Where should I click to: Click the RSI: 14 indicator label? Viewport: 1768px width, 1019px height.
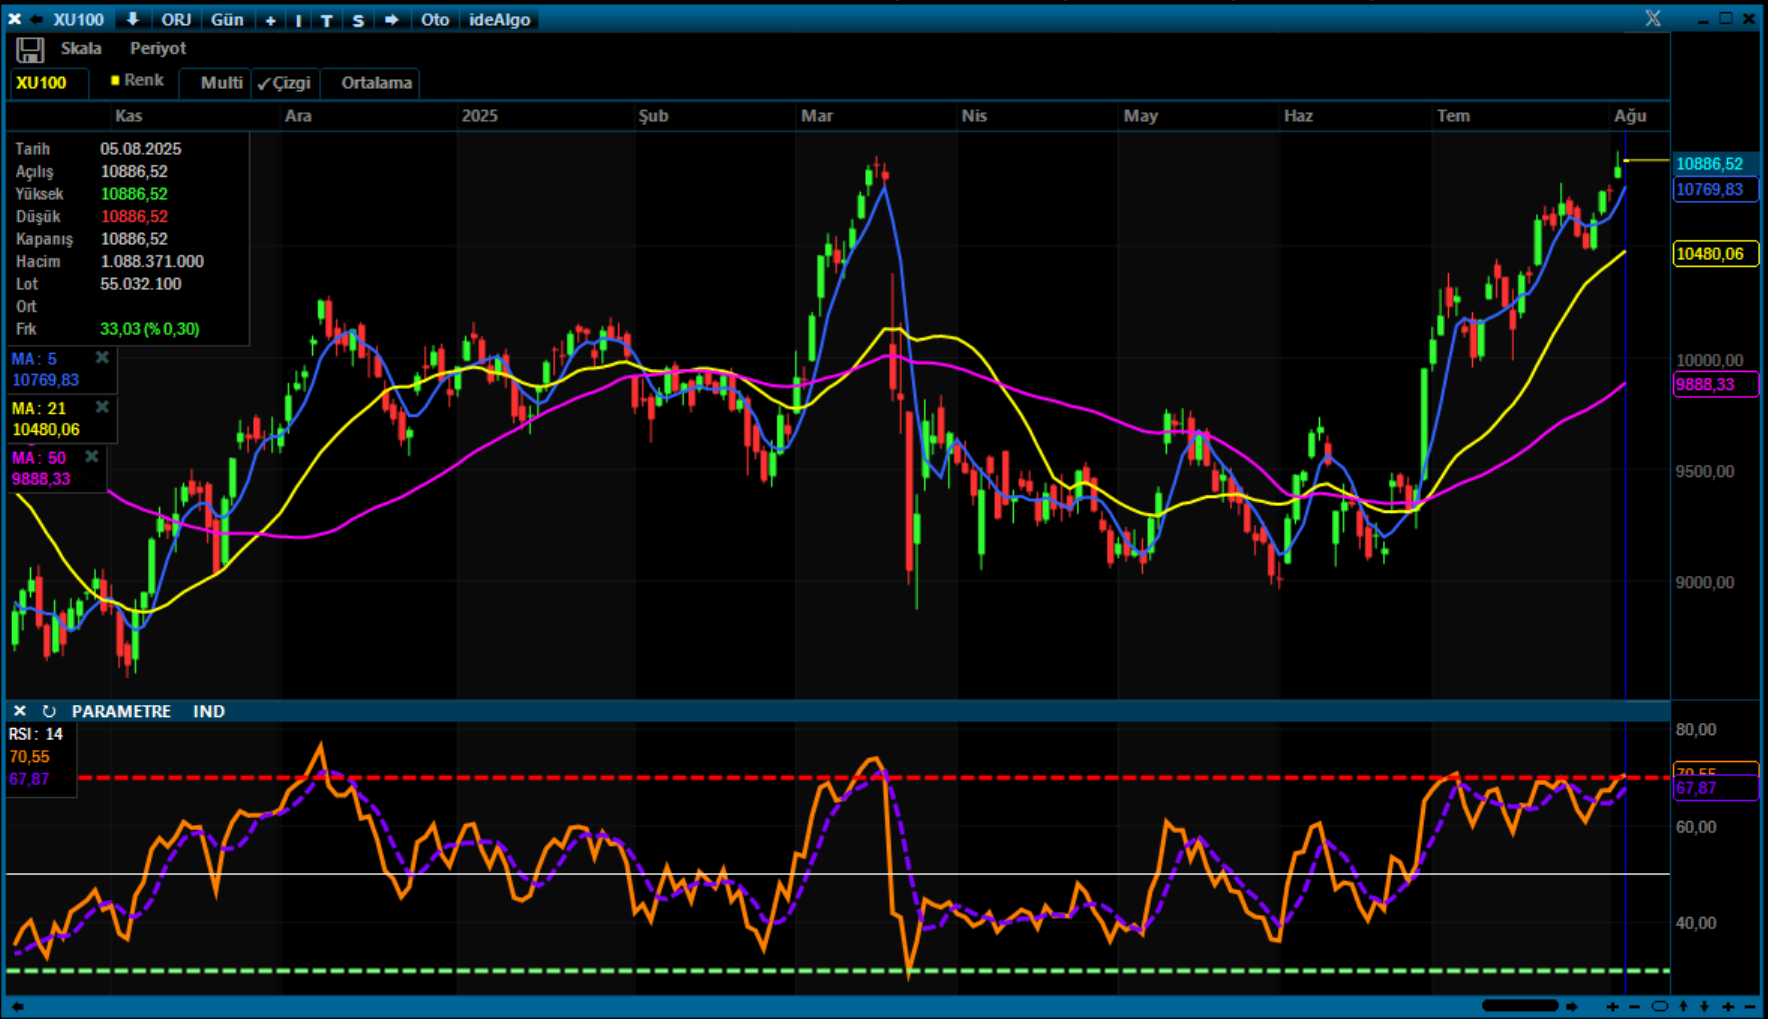click(x=36, y=734)
